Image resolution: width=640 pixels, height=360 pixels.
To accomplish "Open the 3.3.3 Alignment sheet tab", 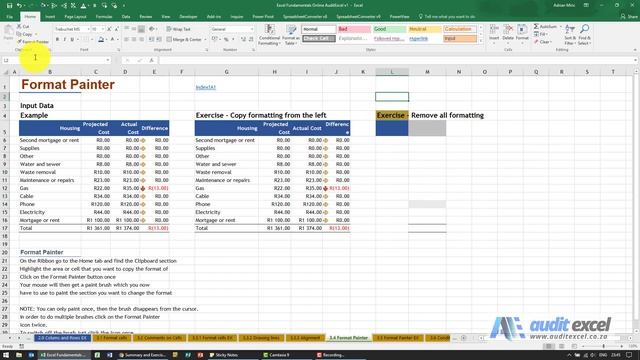I will coord(305,338).
